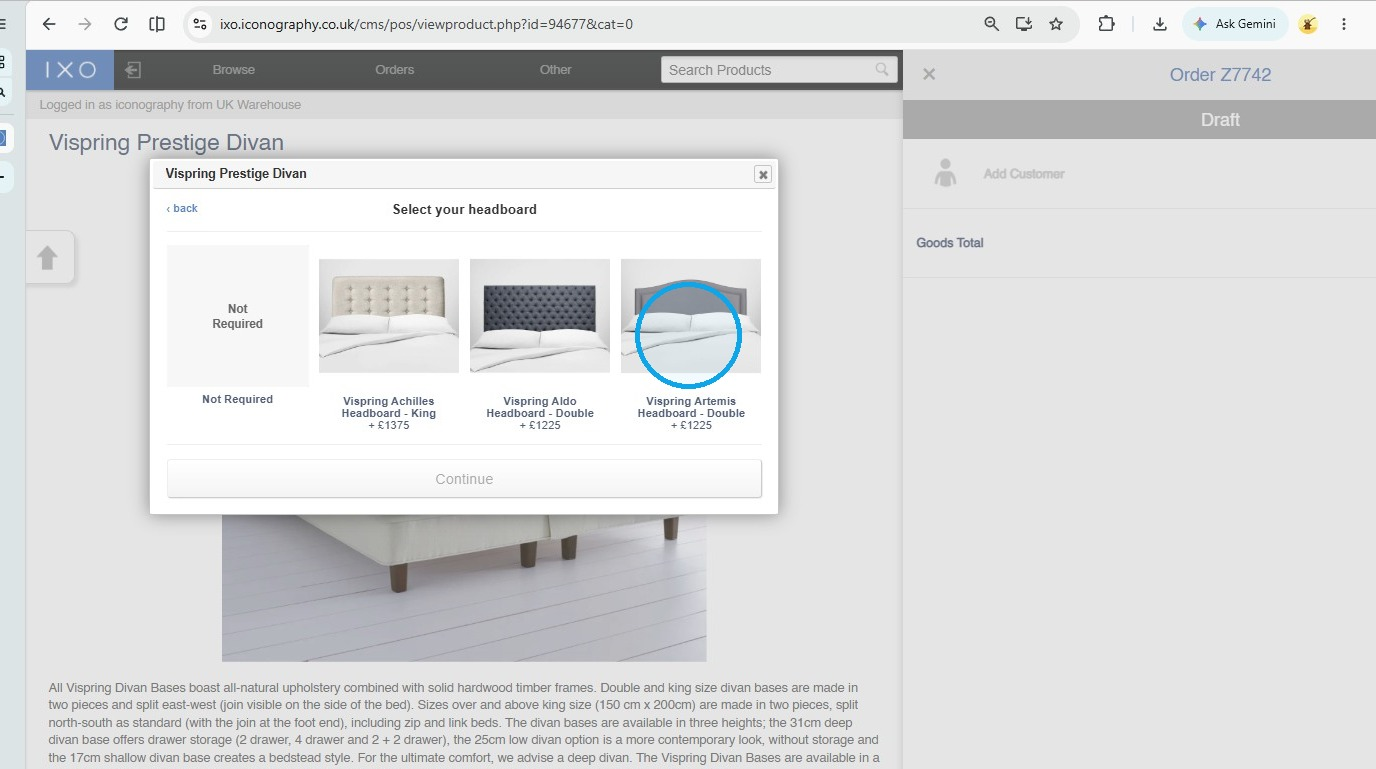Bookmark this page with the star icon
Viewport: 1376px width, 769px height.
click(x=1056, y=24)
